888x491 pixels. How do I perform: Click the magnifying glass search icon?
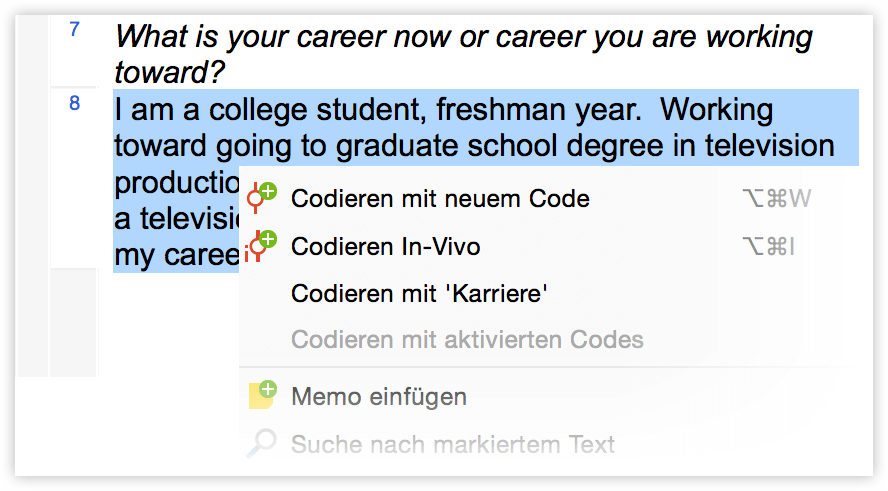coord(262,443)
